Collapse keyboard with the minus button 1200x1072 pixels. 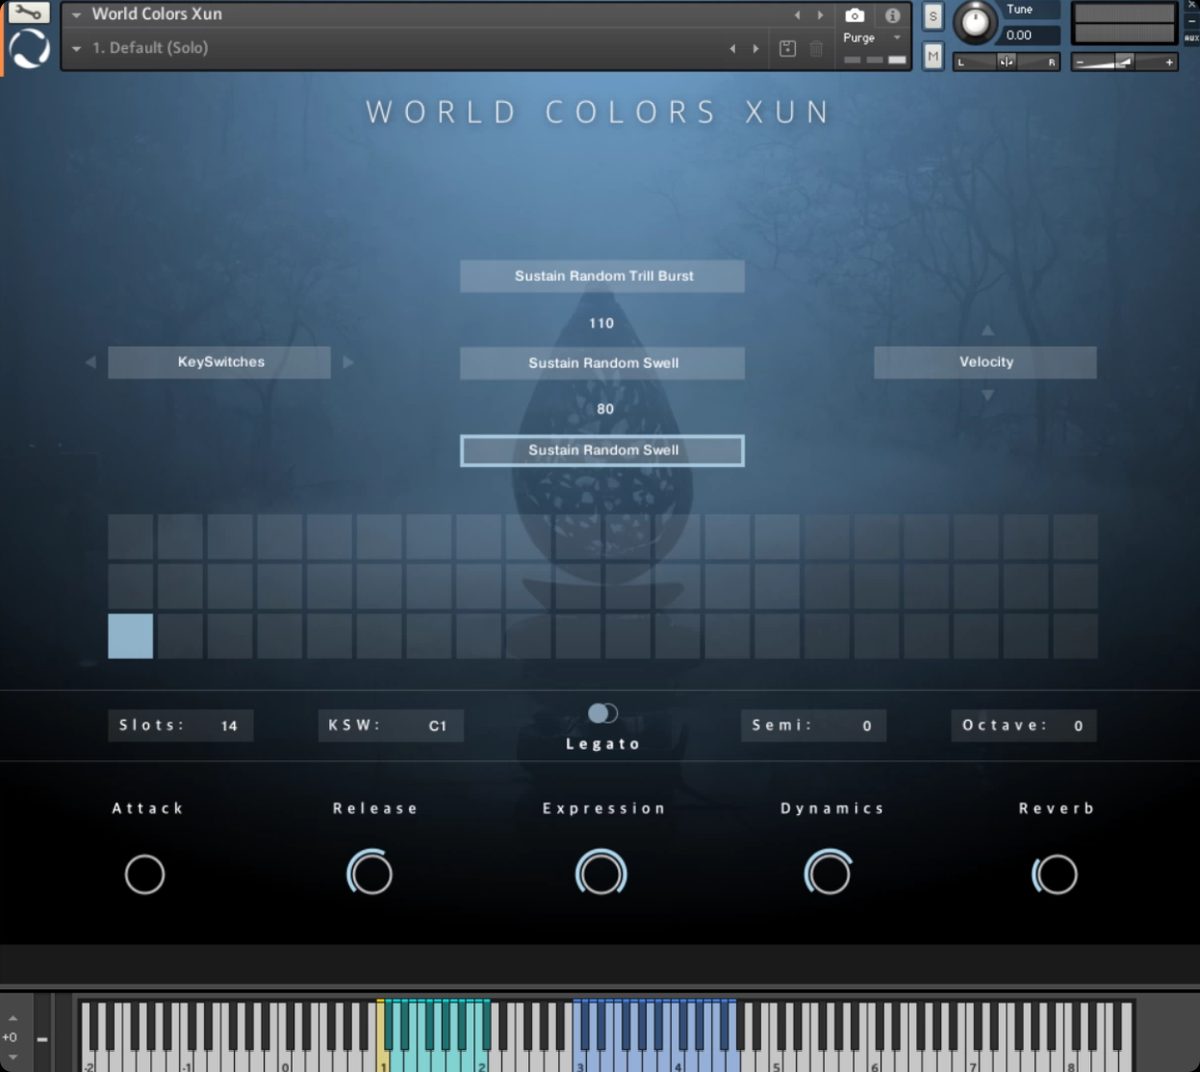tap(42, 1039)
